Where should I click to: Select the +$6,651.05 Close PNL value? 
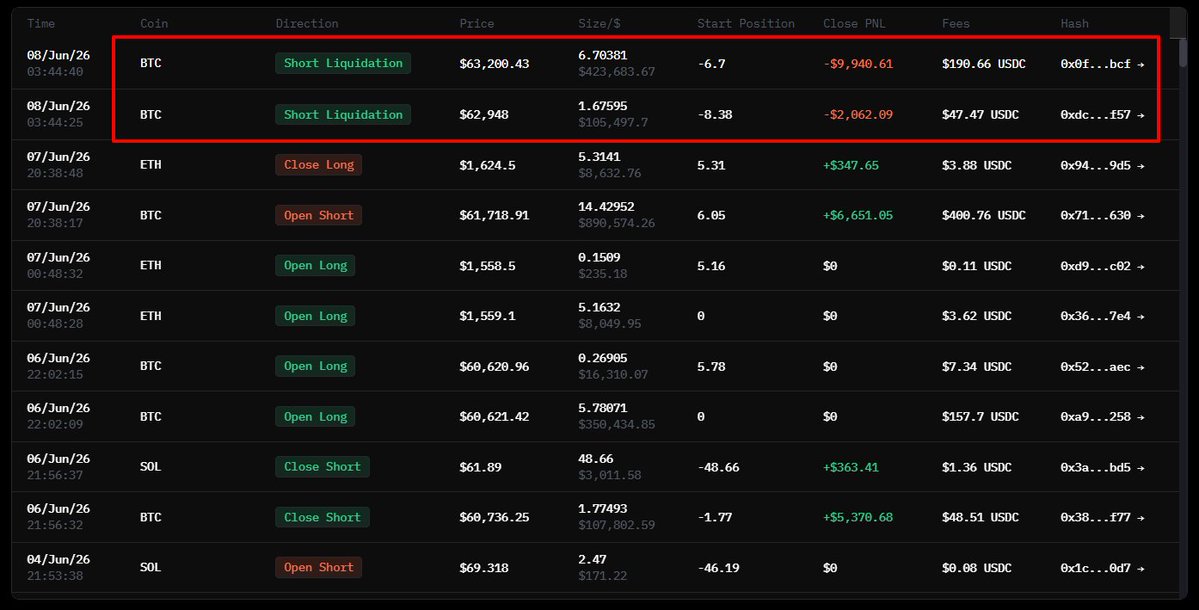pyautogui.click(x=858, y=216)
